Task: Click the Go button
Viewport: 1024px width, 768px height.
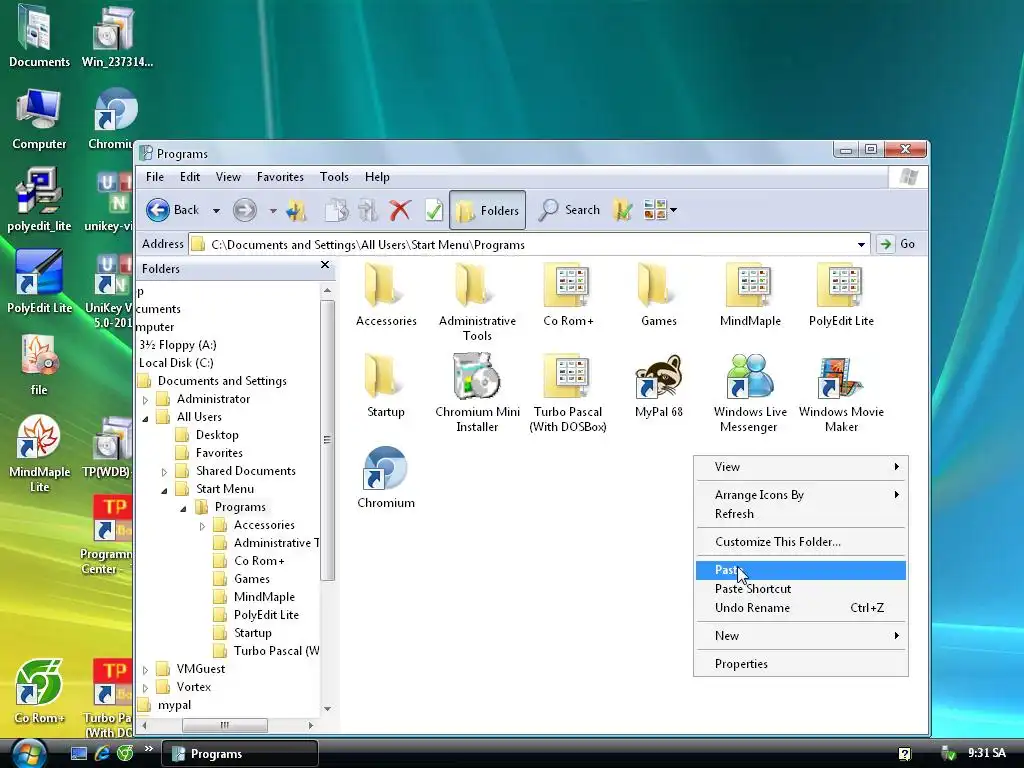Action: pyautogui.click(x=897, y=244)
